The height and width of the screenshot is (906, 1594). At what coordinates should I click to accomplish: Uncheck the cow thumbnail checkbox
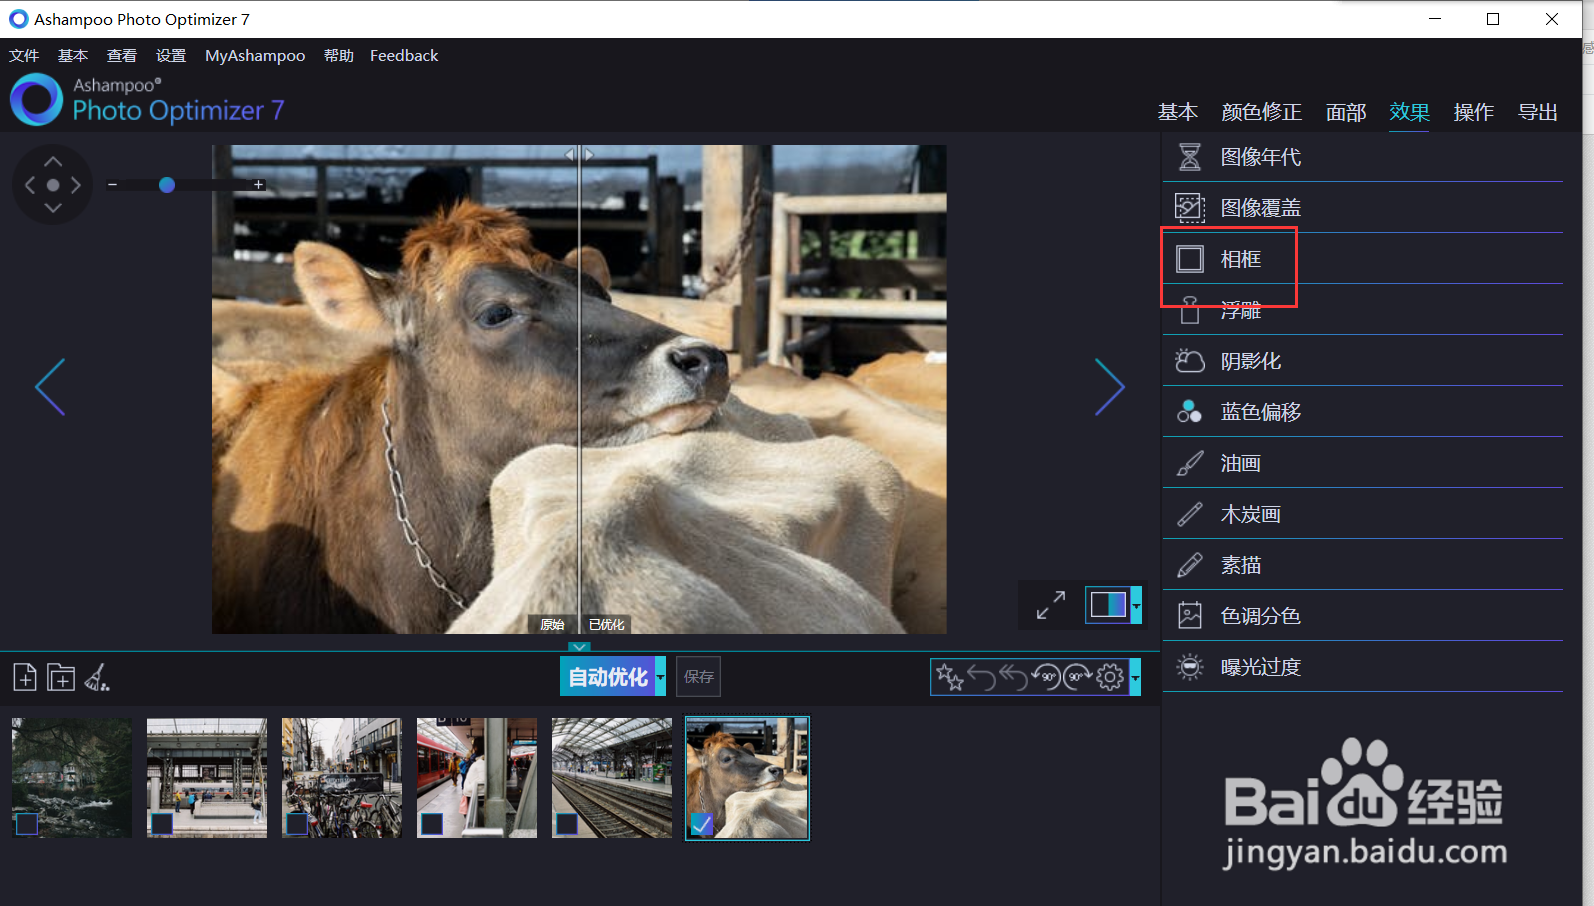pos(702,824)
